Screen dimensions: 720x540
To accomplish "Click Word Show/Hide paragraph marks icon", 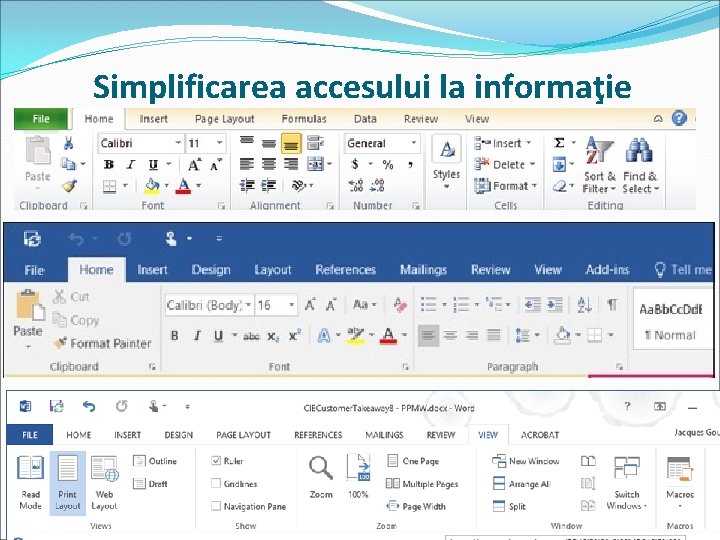I will pyautogui.click(x=612, y=304).
